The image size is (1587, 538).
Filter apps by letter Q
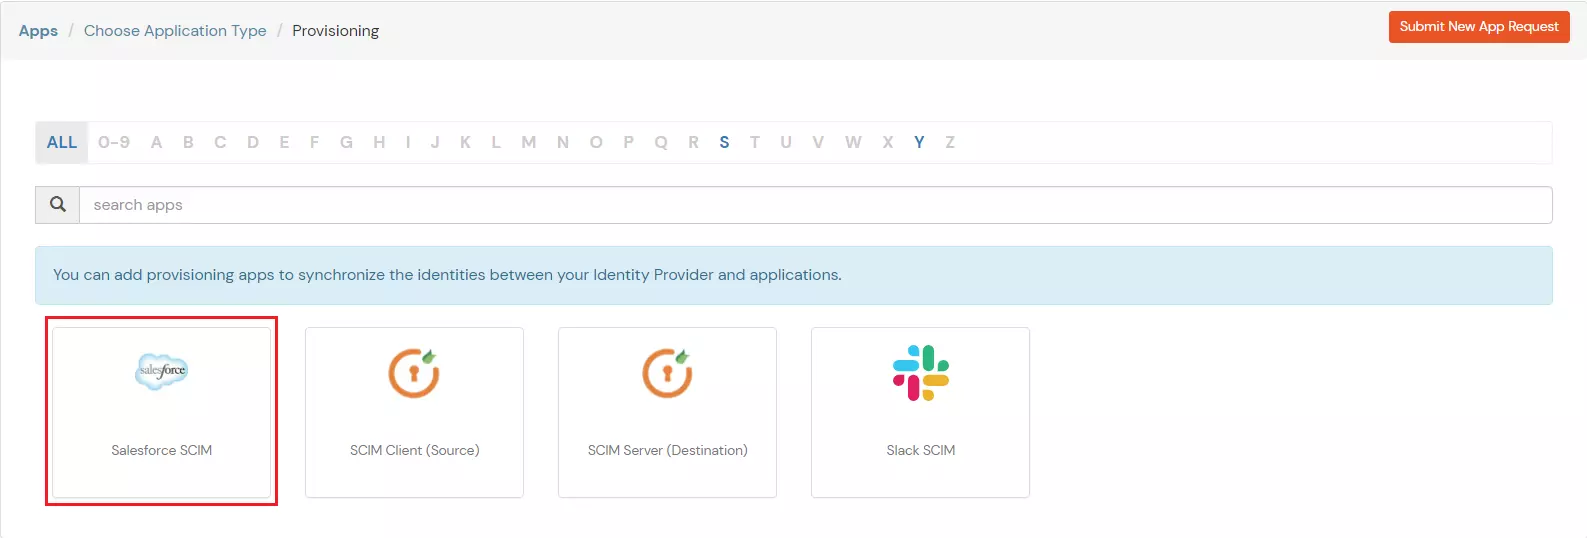661,142
